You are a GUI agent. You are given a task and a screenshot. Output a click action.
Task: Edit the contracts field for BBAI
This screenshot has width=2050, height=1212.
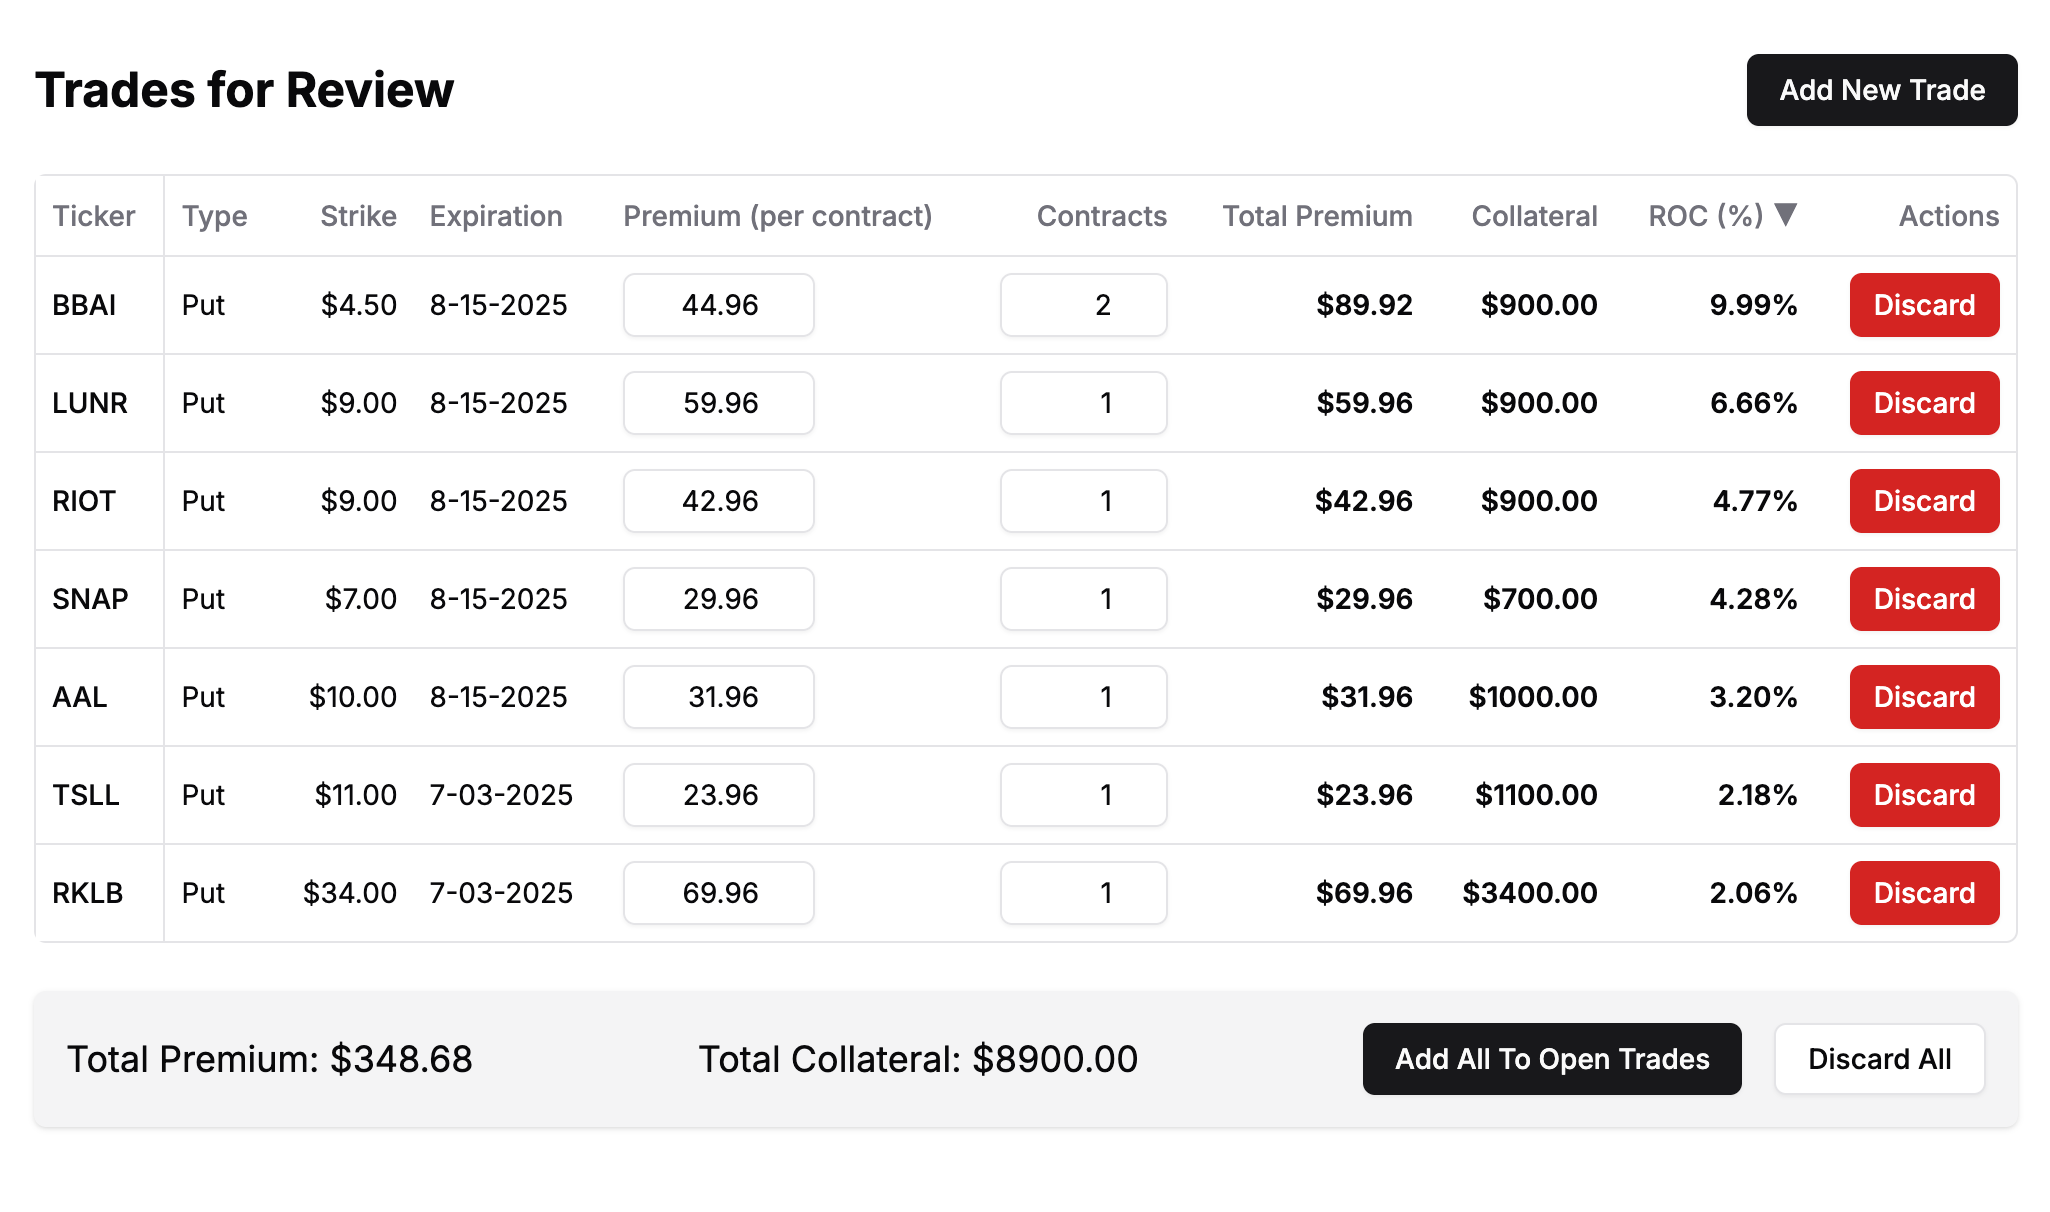click(1083, 305)
